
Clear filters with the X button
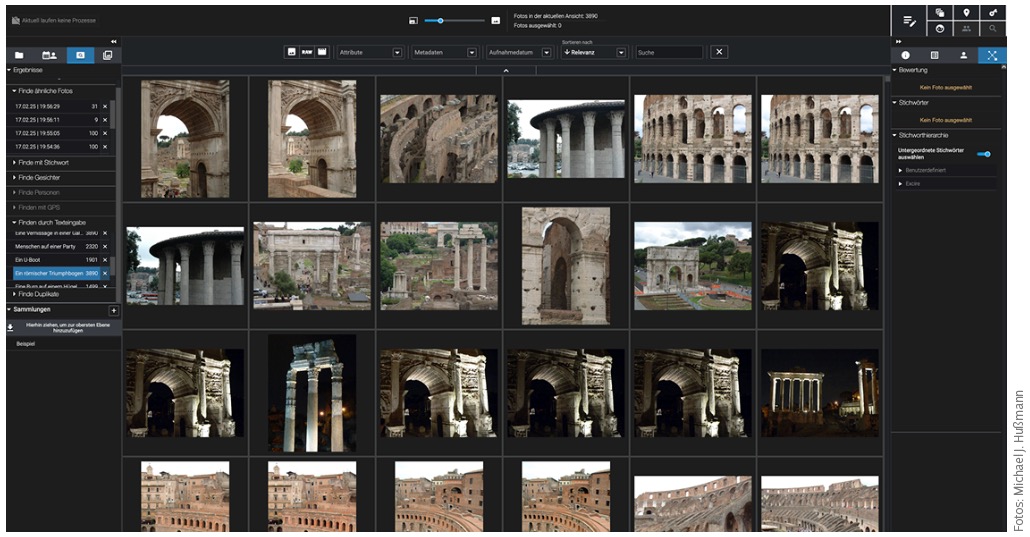pyautogui.click(x=719, y=52)
